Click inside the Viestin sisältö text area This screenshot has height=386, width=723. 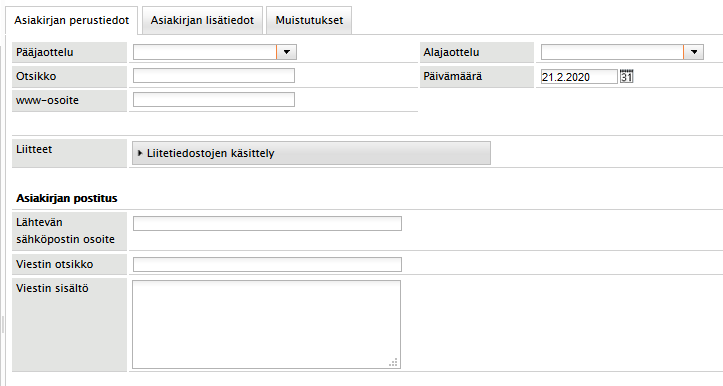[267, 324]
